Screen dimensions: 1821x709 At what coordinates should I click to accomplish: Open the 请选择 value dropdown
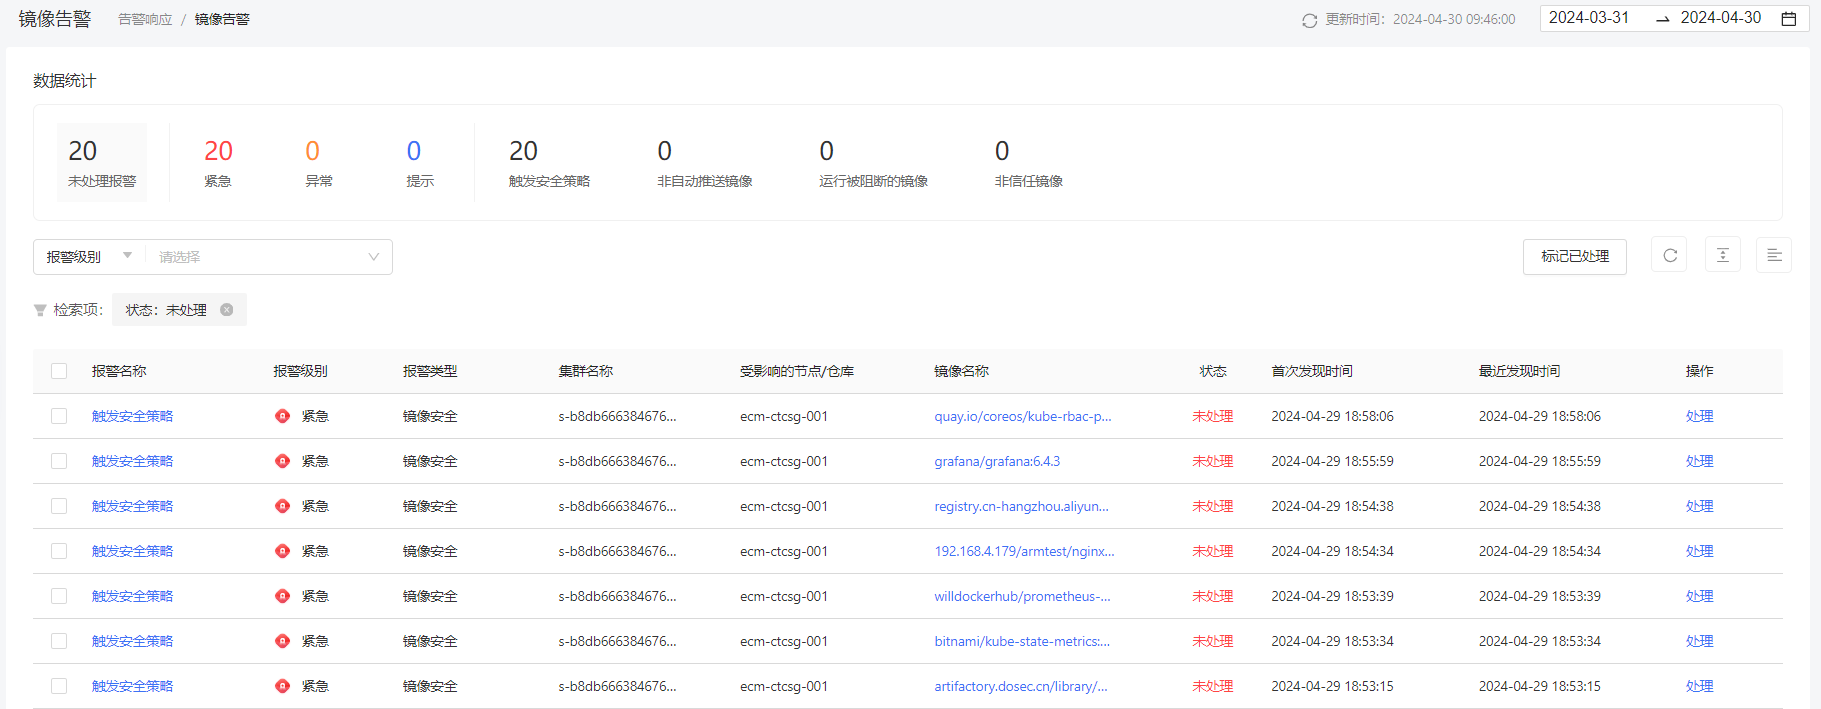(x=269, y=257)
